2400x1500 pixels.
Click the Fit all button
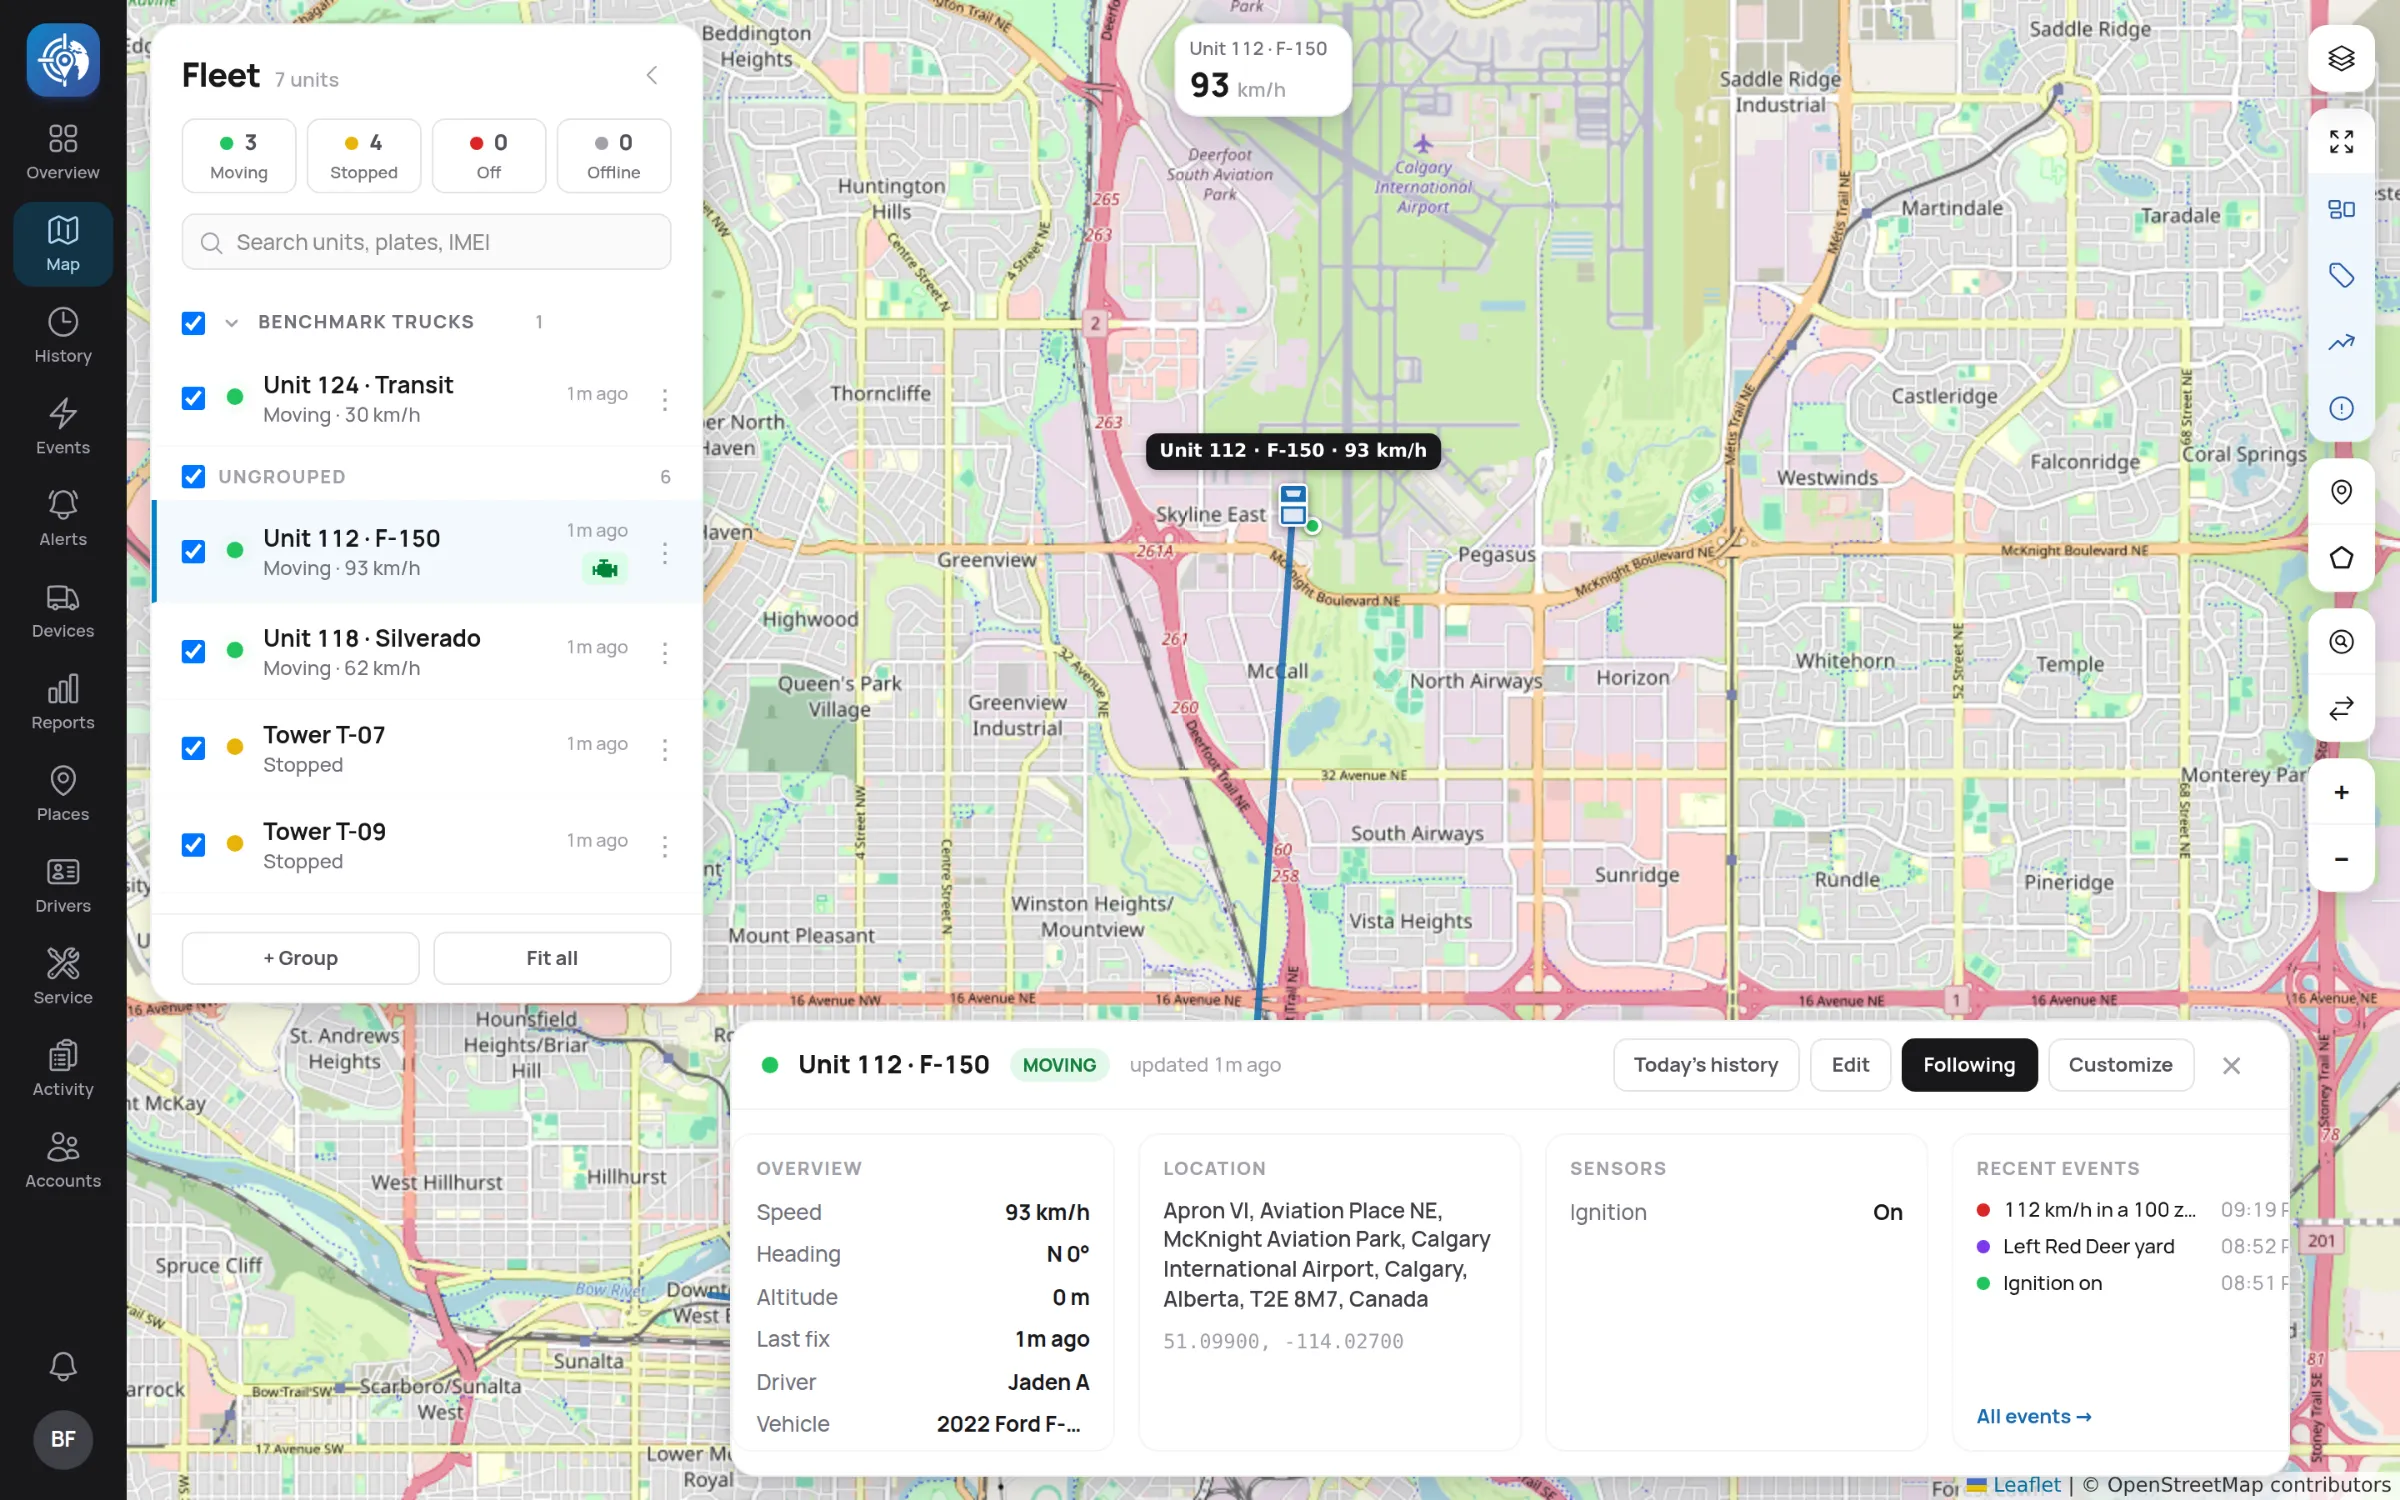point(552,958)
